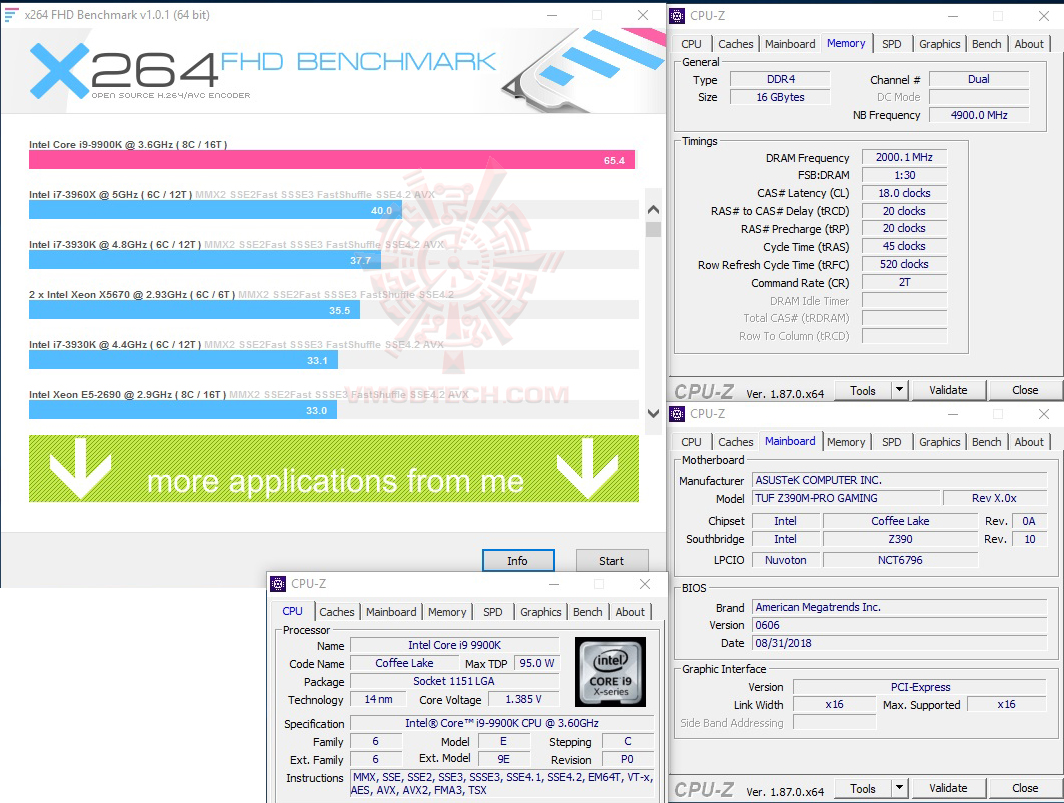Click the Core Voltage value 1.385 V
The image size is (1064, 803).
pyautogui.click(x=523, y=699)
